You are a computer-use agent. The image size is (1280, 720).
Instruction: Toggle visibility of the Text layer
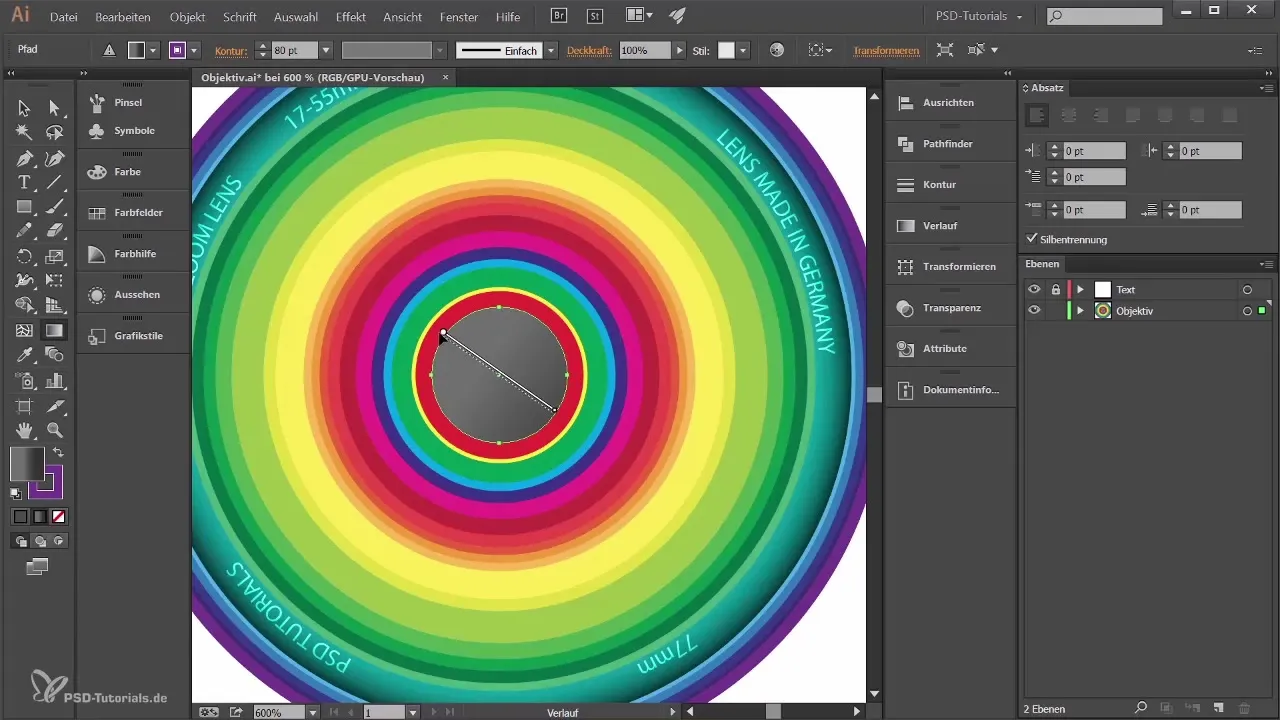(x=1034, y=289)
